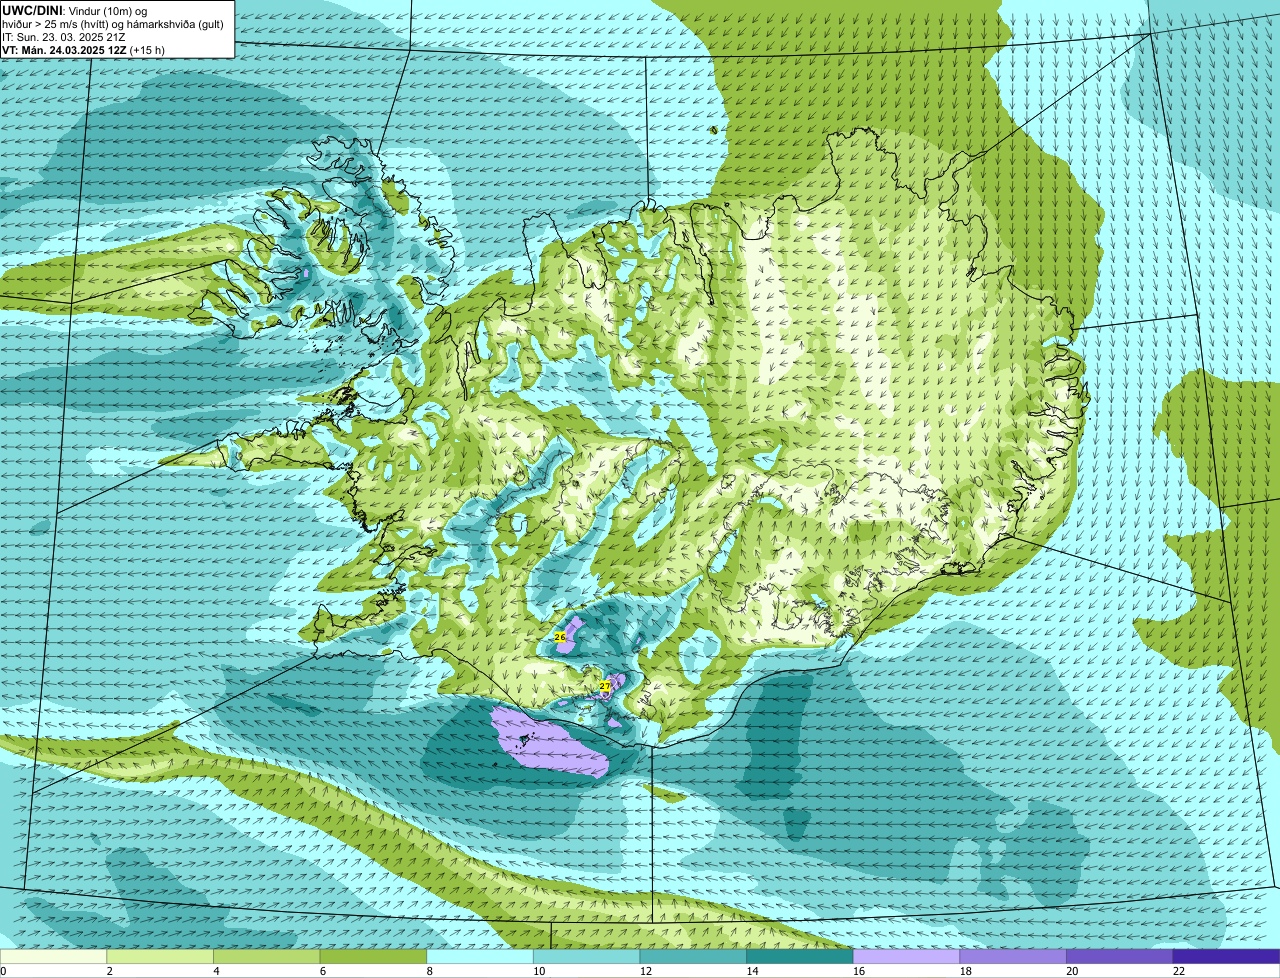Screen dimensions: 1280x978
Task: Click the olive green 6–8 m/s legend swatch
Action: click(373, 956)
